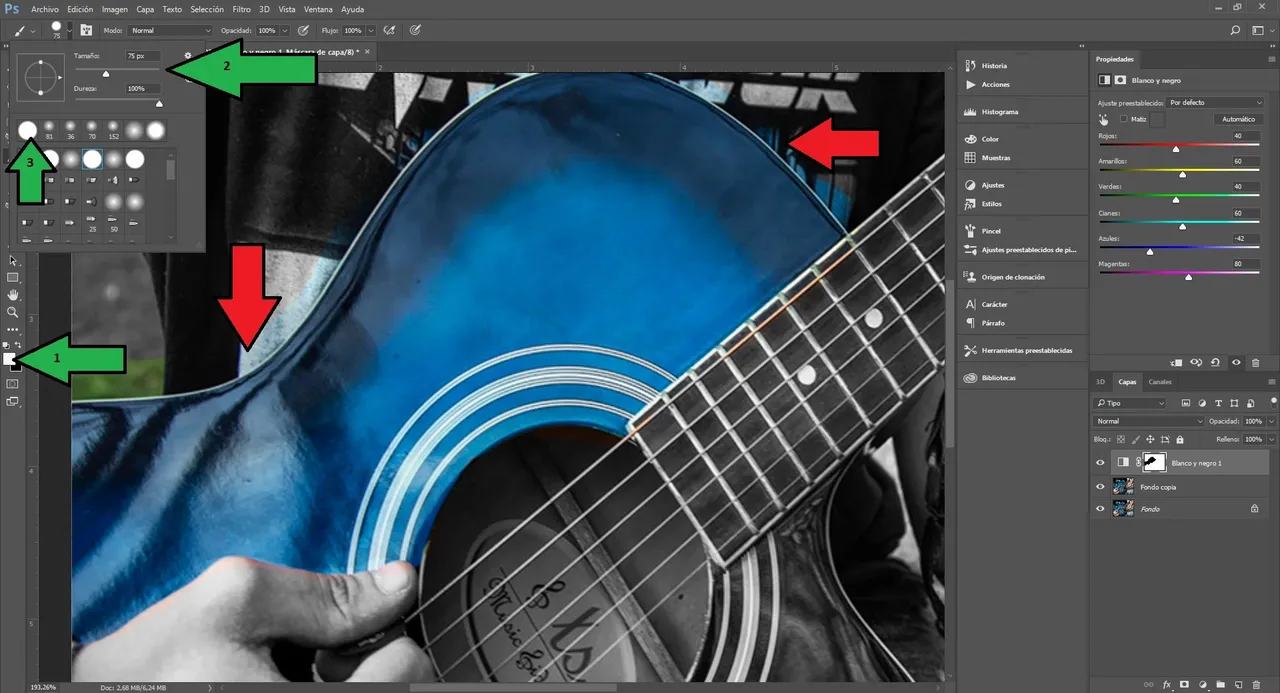Switch to the Canales tab
Screen dimensions: 1280x693
click(1160, 382)
